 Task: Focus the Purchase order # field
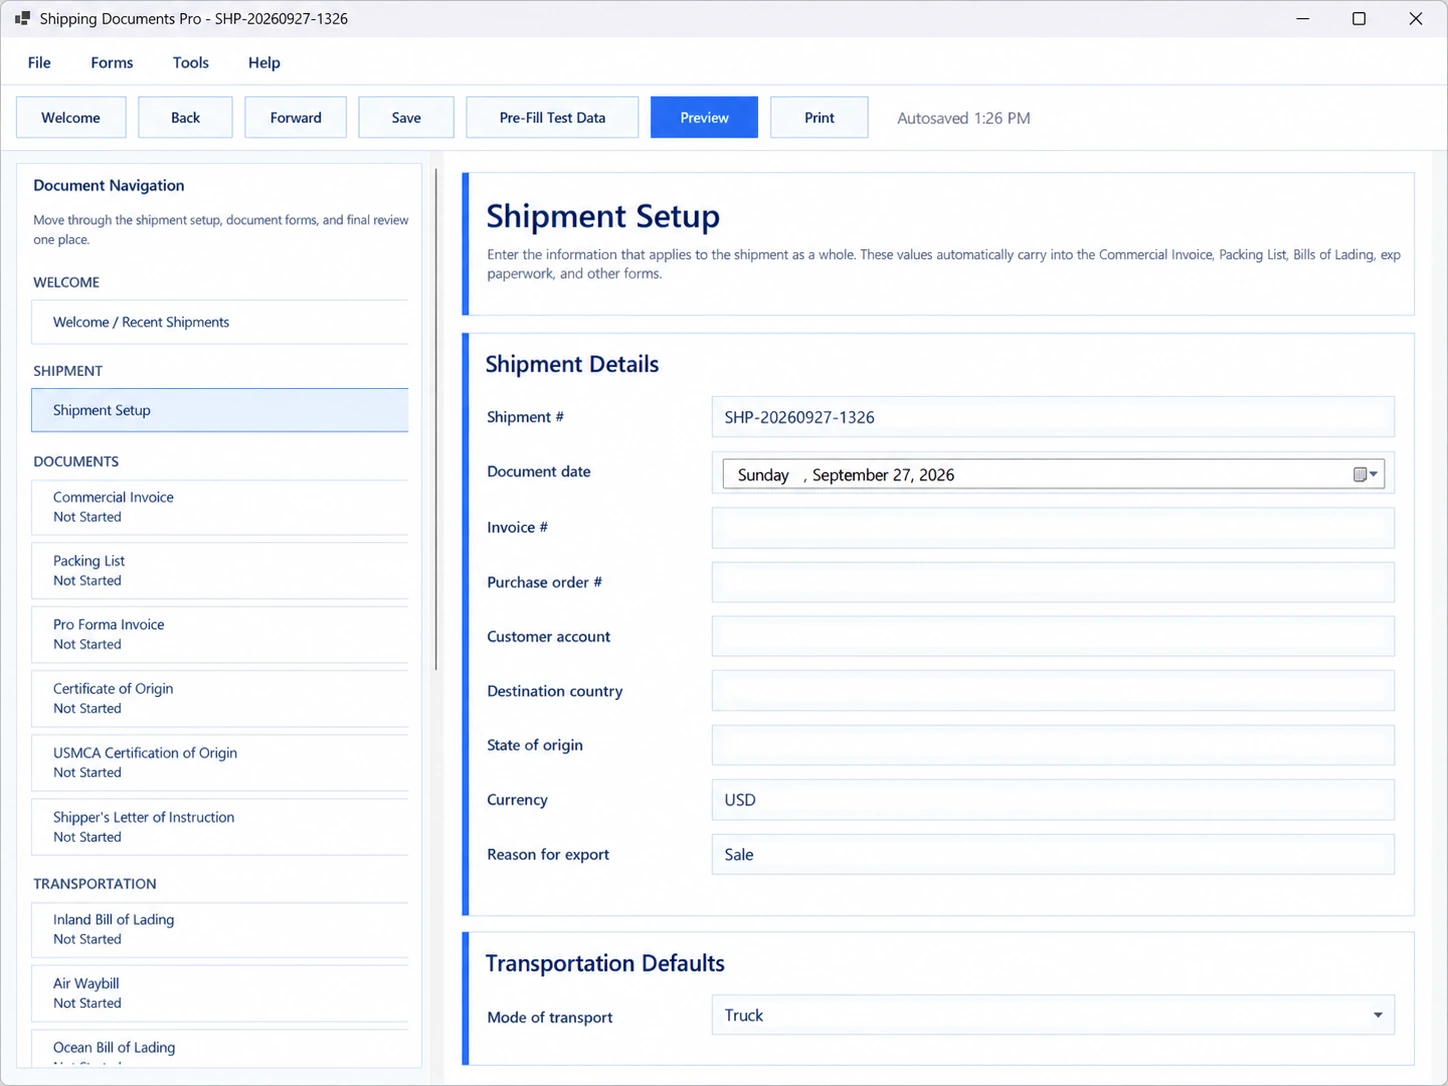(x=1053, y=582)
